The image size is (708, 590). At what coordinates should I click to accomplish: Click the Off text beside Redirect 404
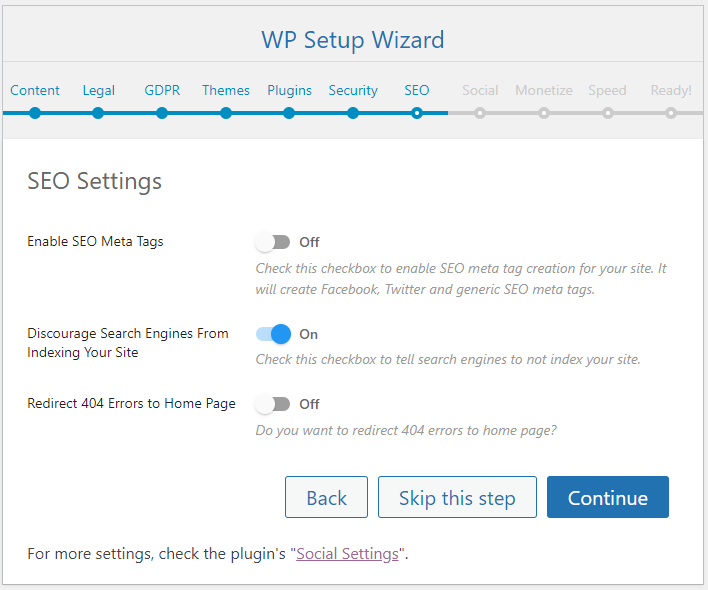[x=309, y=404]
